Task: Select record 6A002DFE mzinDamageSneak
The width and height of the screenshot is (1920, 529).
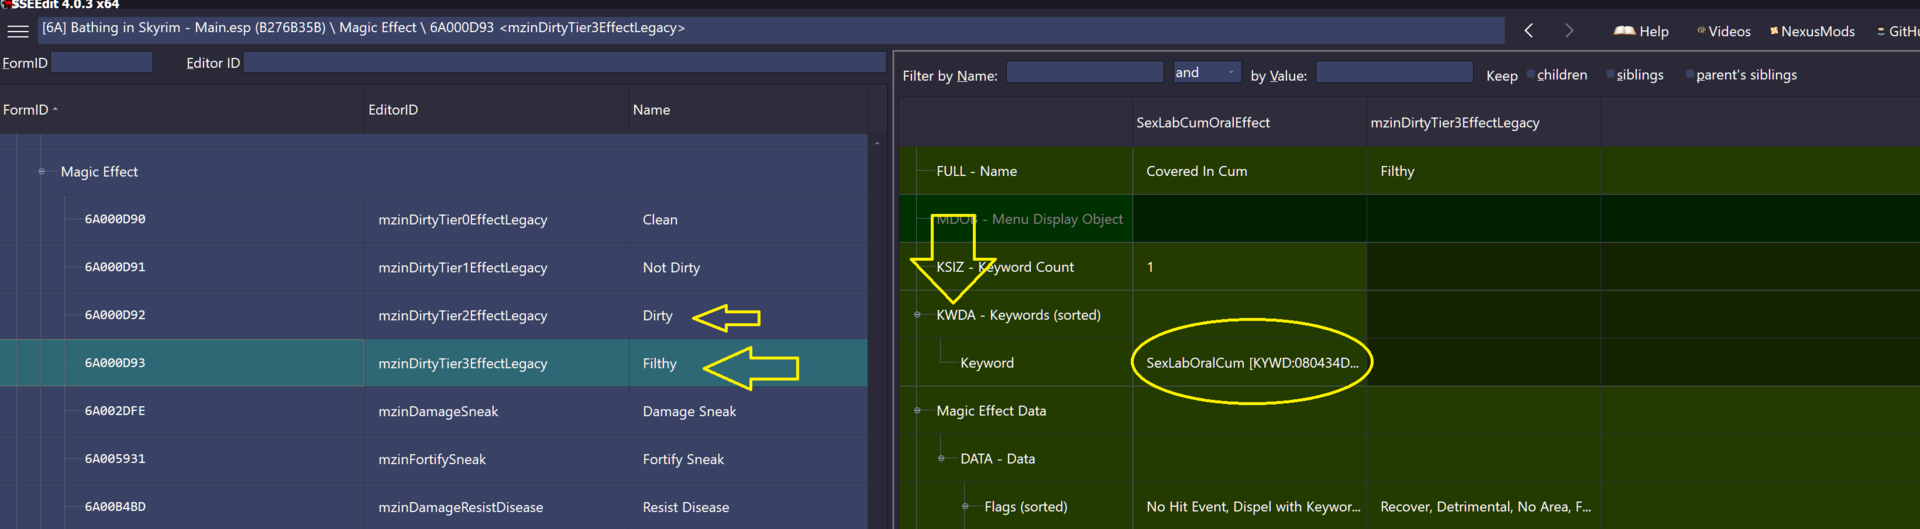Action: (434, 411)
